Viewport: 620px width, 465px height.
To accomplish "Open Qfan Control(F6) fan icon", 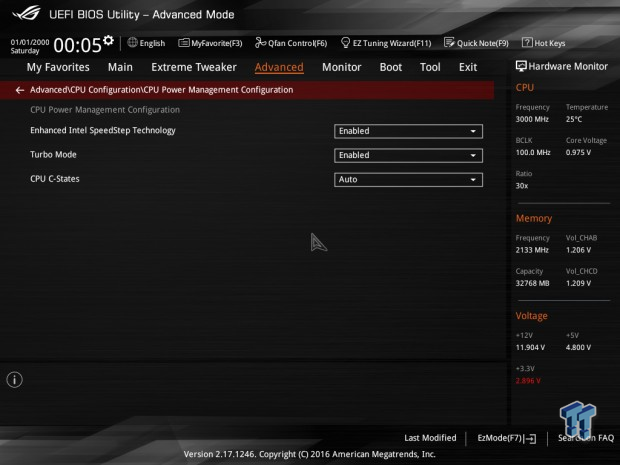I will tap(260, 42).
